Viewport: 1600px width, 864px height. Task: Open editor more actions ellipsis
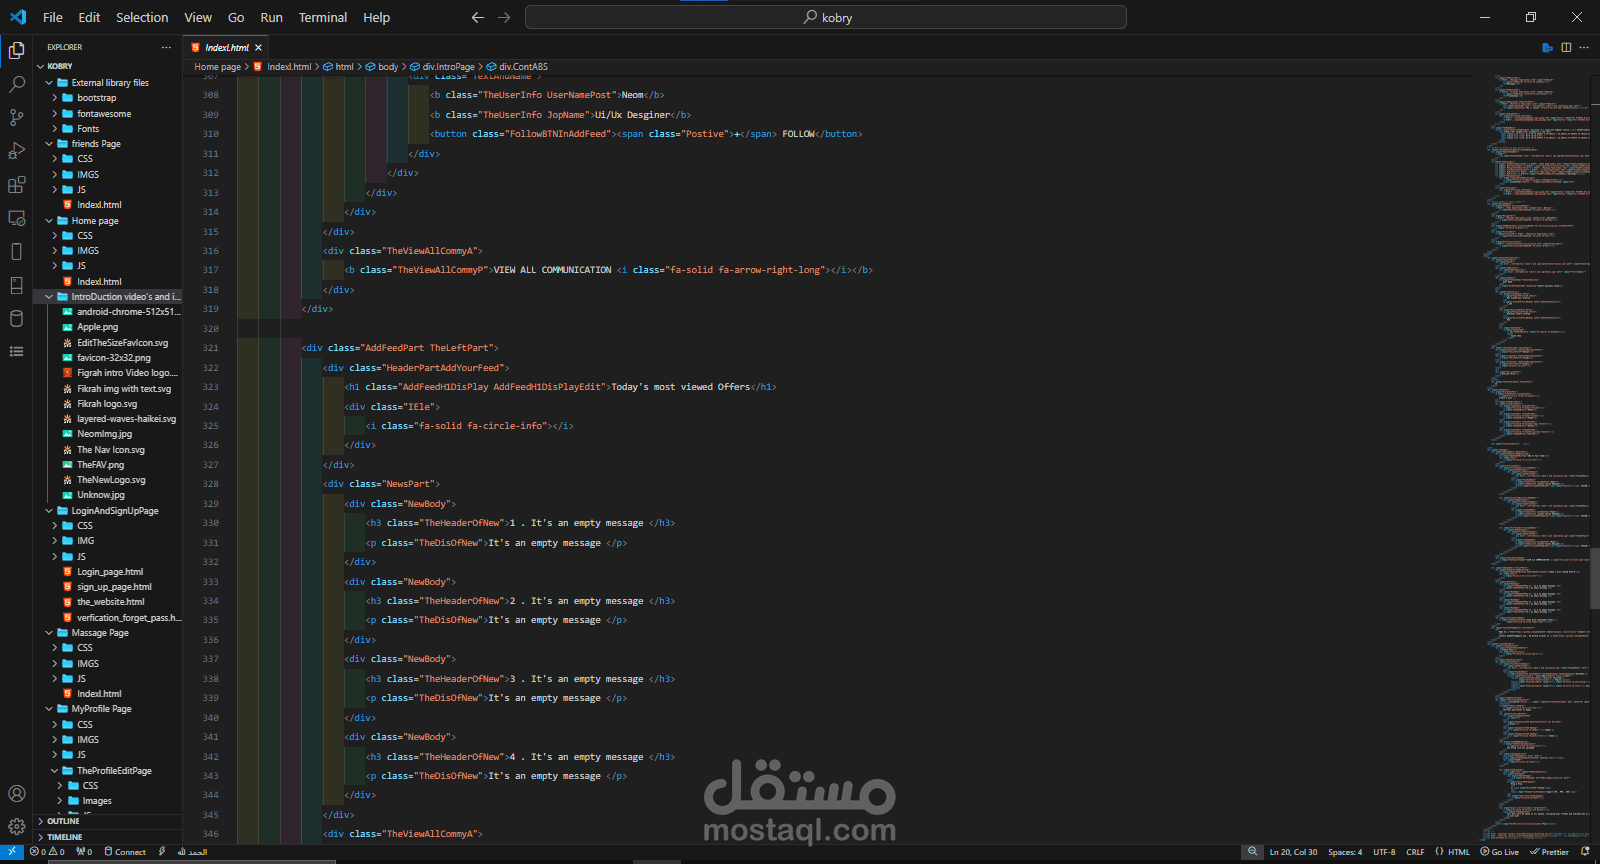click(1584, 47)
